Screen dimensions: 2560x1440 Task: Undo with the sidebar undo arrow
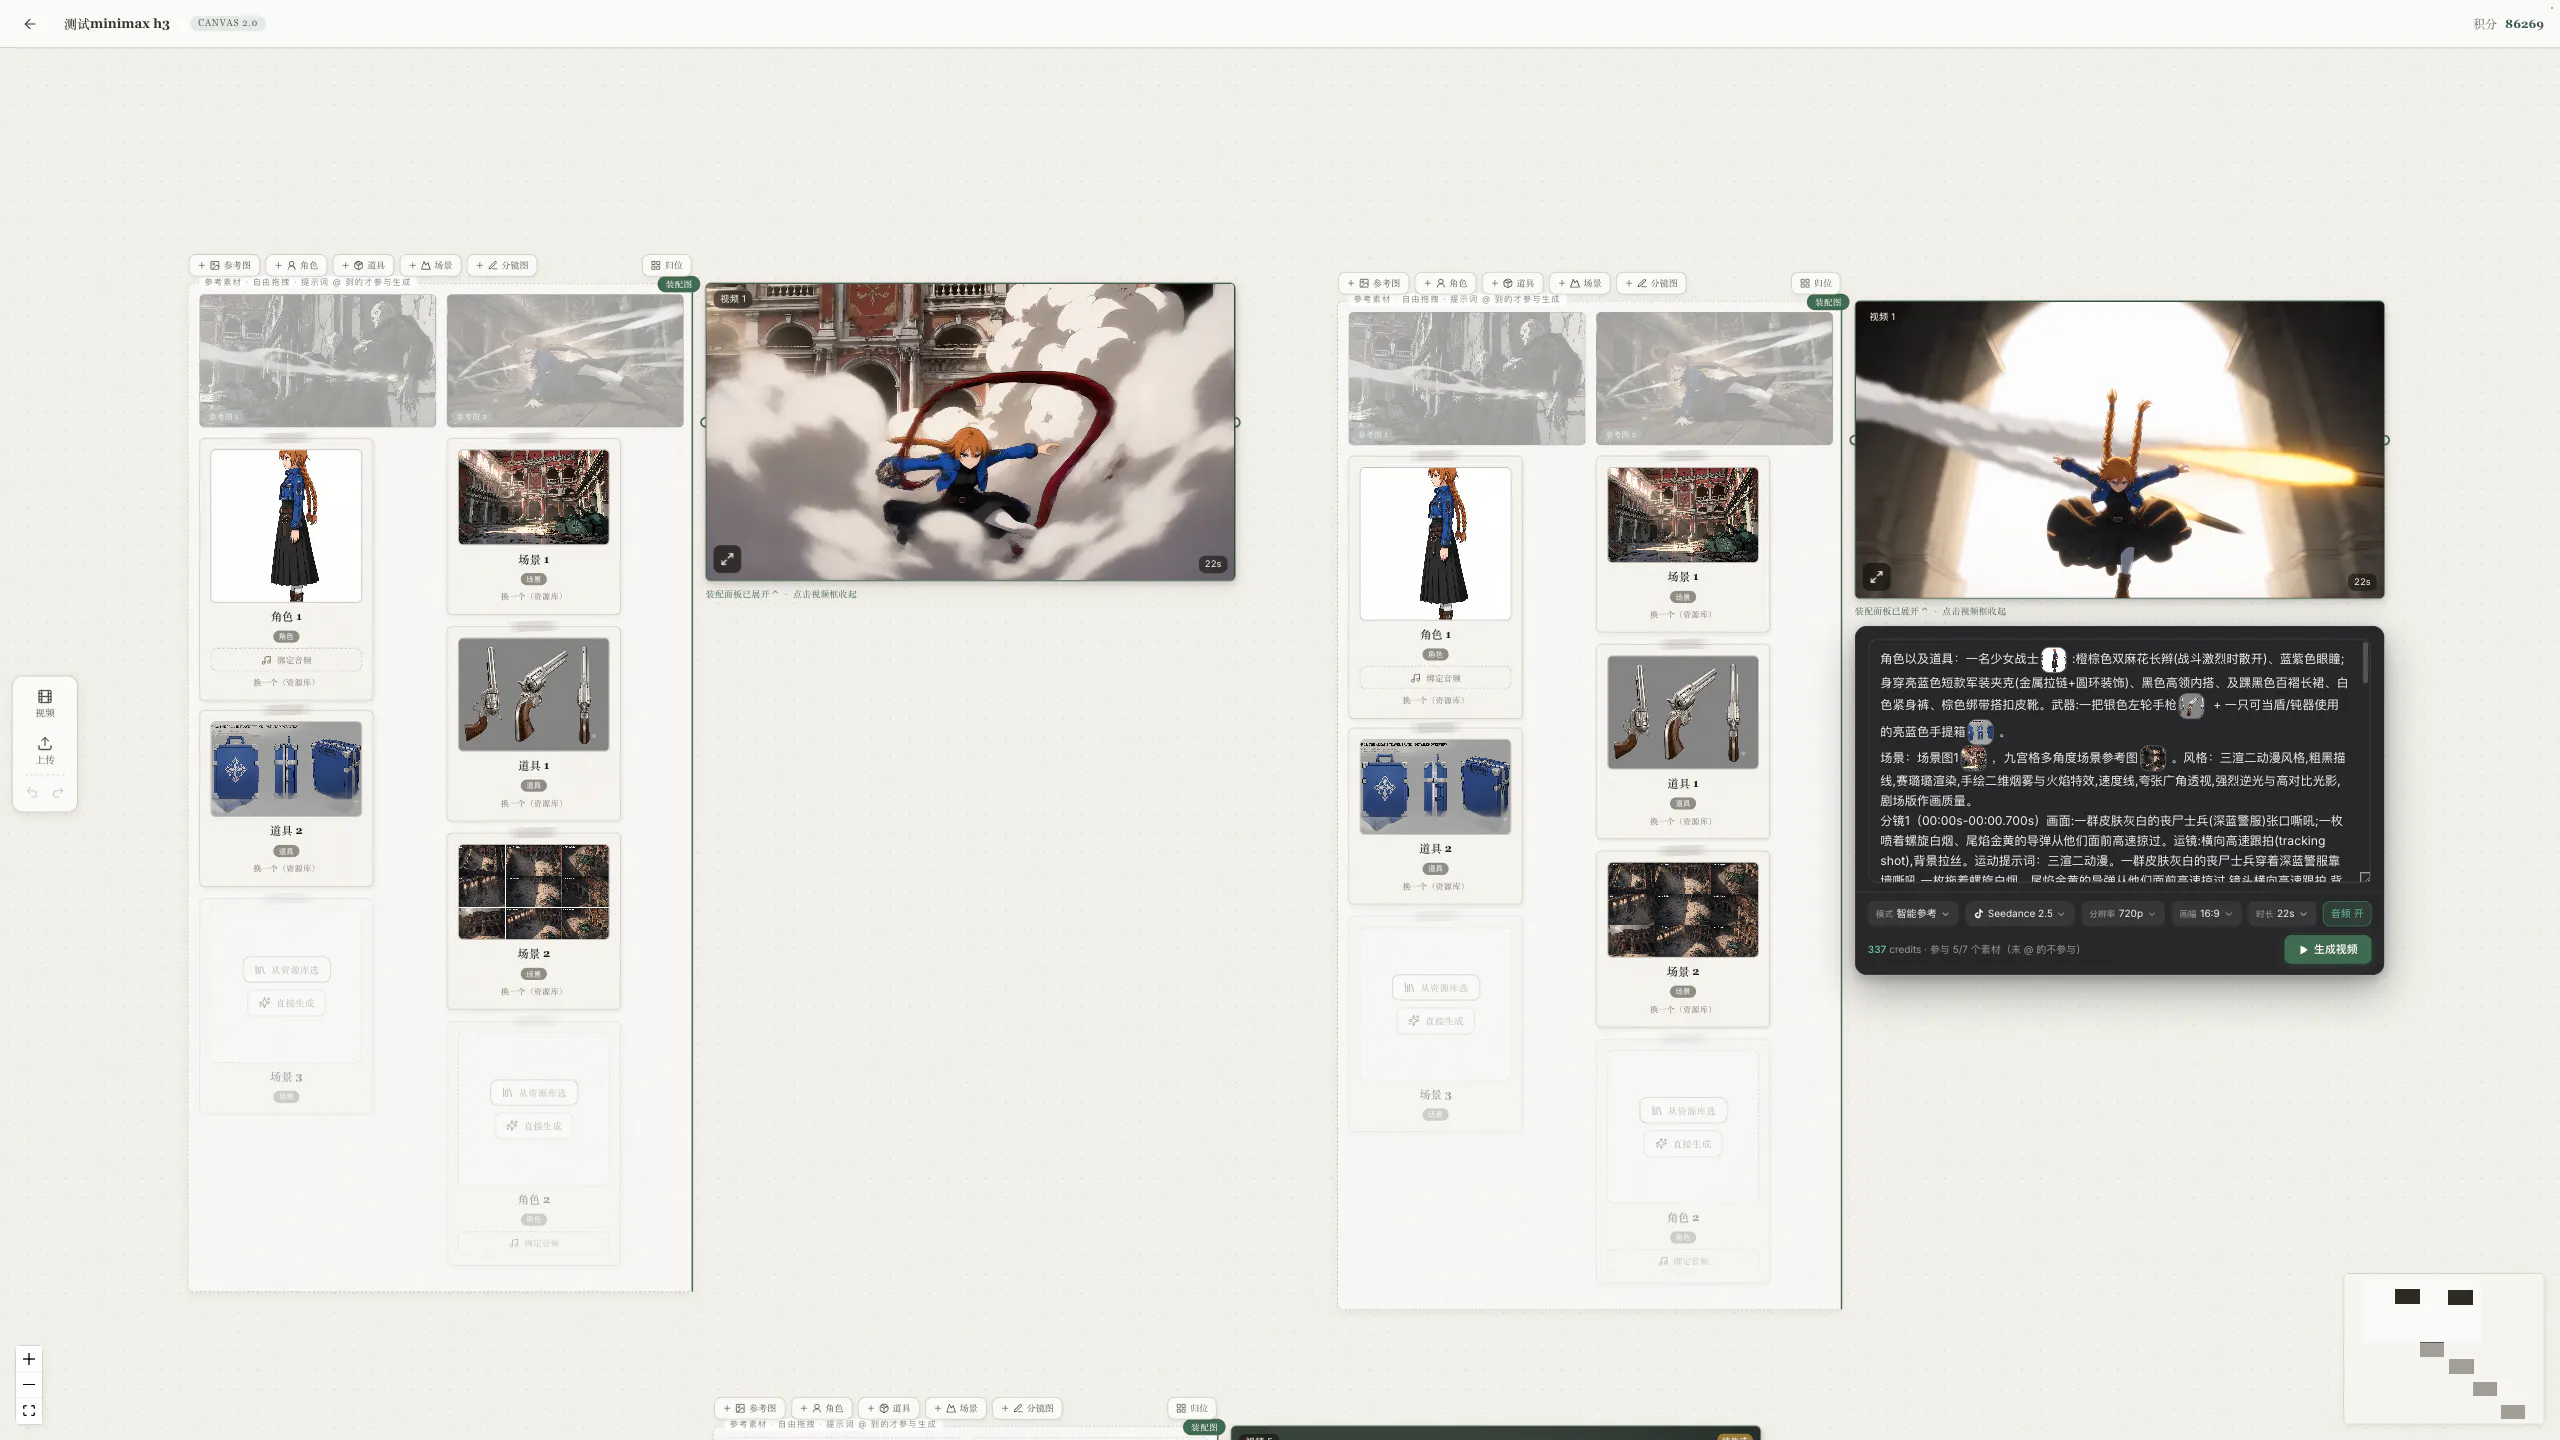[x=32, y=793]
